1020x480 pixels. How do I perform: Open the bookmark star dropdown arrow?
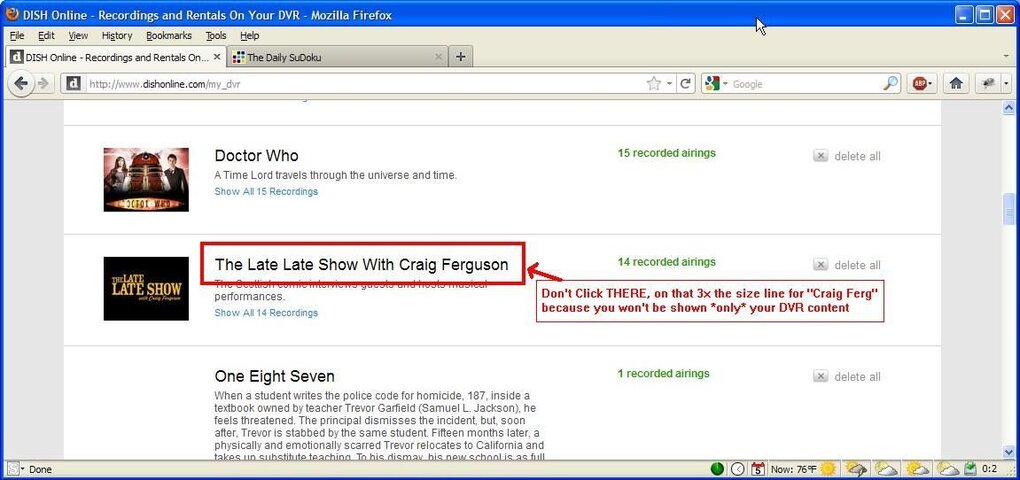tap(669, 84)
